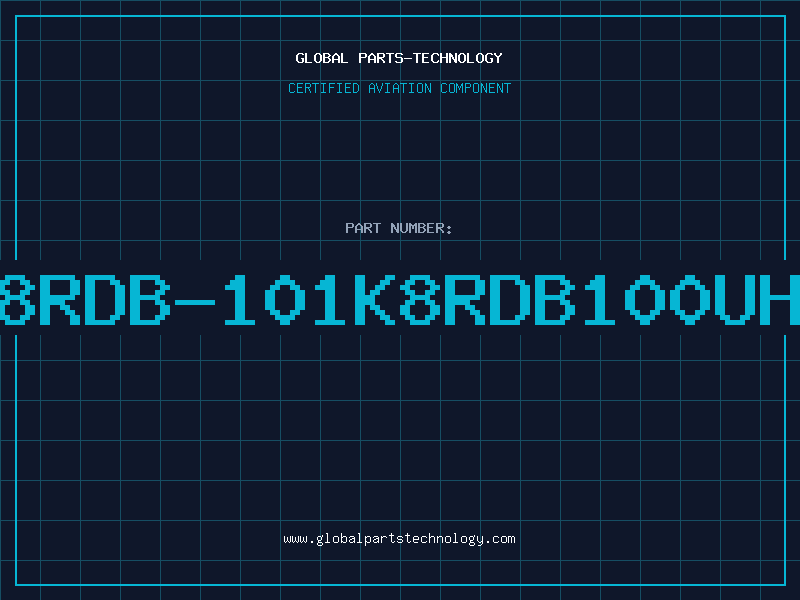Open the www.globalpartstechnology.com website link

point(399,539)
